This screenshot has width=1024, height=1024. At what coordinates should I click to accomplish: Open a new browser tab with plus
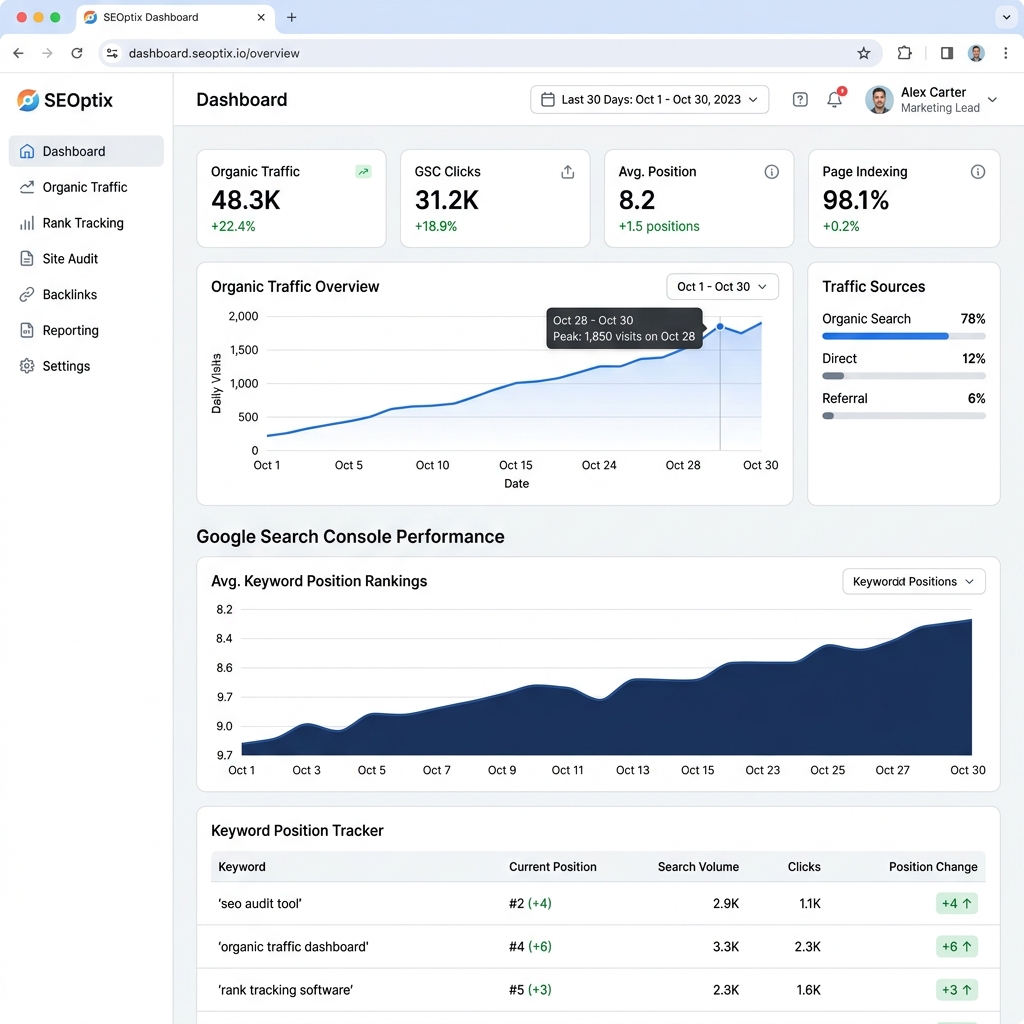[291, 17]
